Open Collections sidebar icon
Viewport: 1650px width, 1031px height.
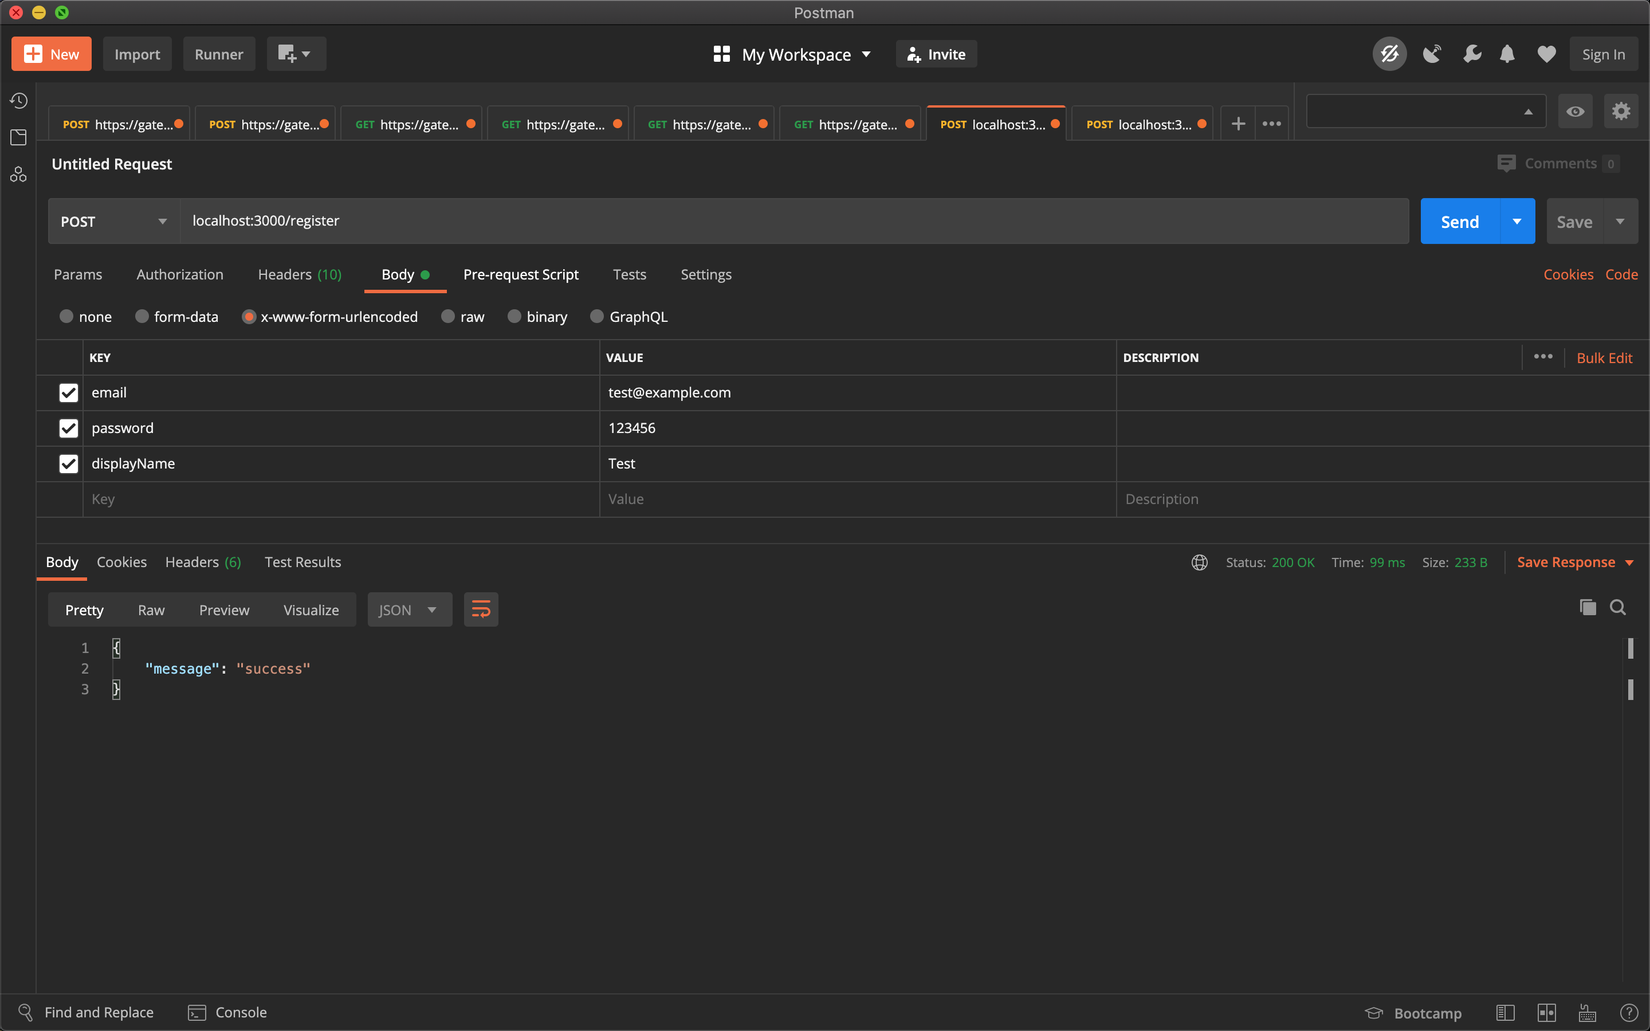[x=18, y=137]
